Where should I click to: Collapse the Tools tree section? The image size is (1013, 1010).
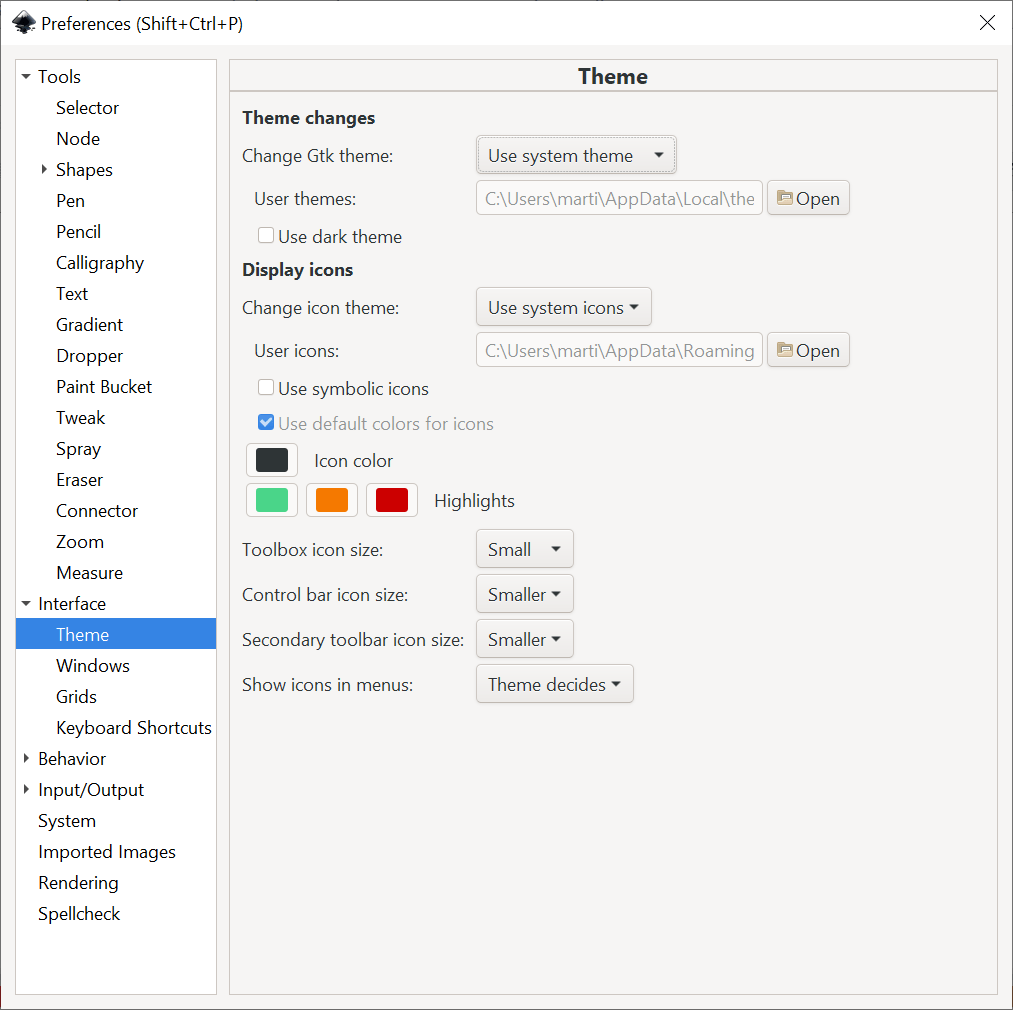coord(26,77)
